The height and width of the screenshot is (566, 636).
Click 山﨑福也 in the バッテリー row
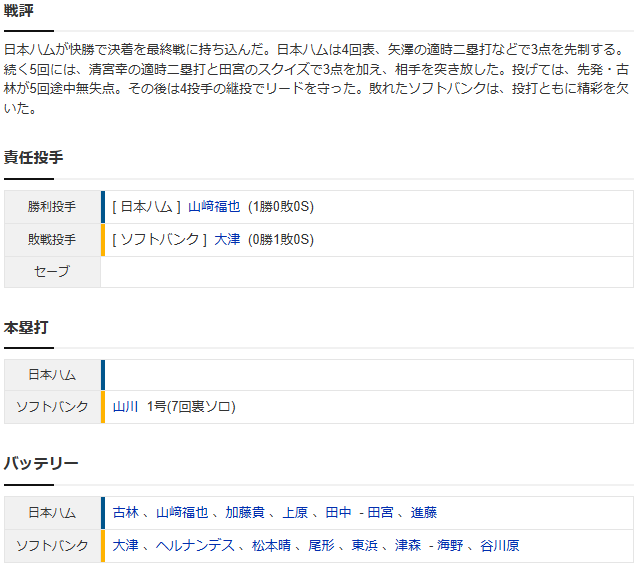182,512
